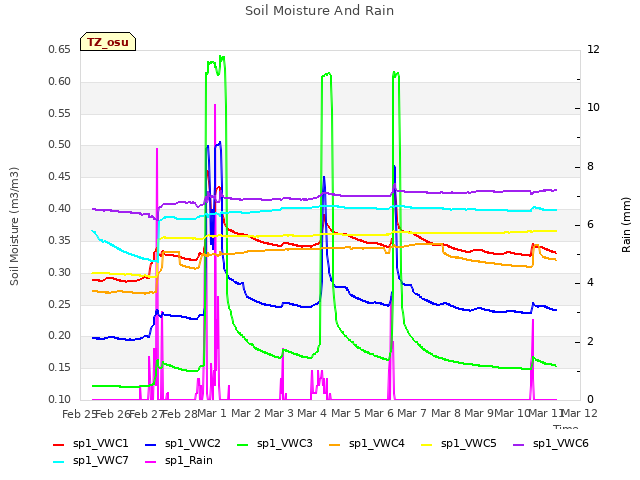This screenshot has height=480, width=640.
Task: Click the 0.25 soil moisture axis value
Action: click(60, 304)
